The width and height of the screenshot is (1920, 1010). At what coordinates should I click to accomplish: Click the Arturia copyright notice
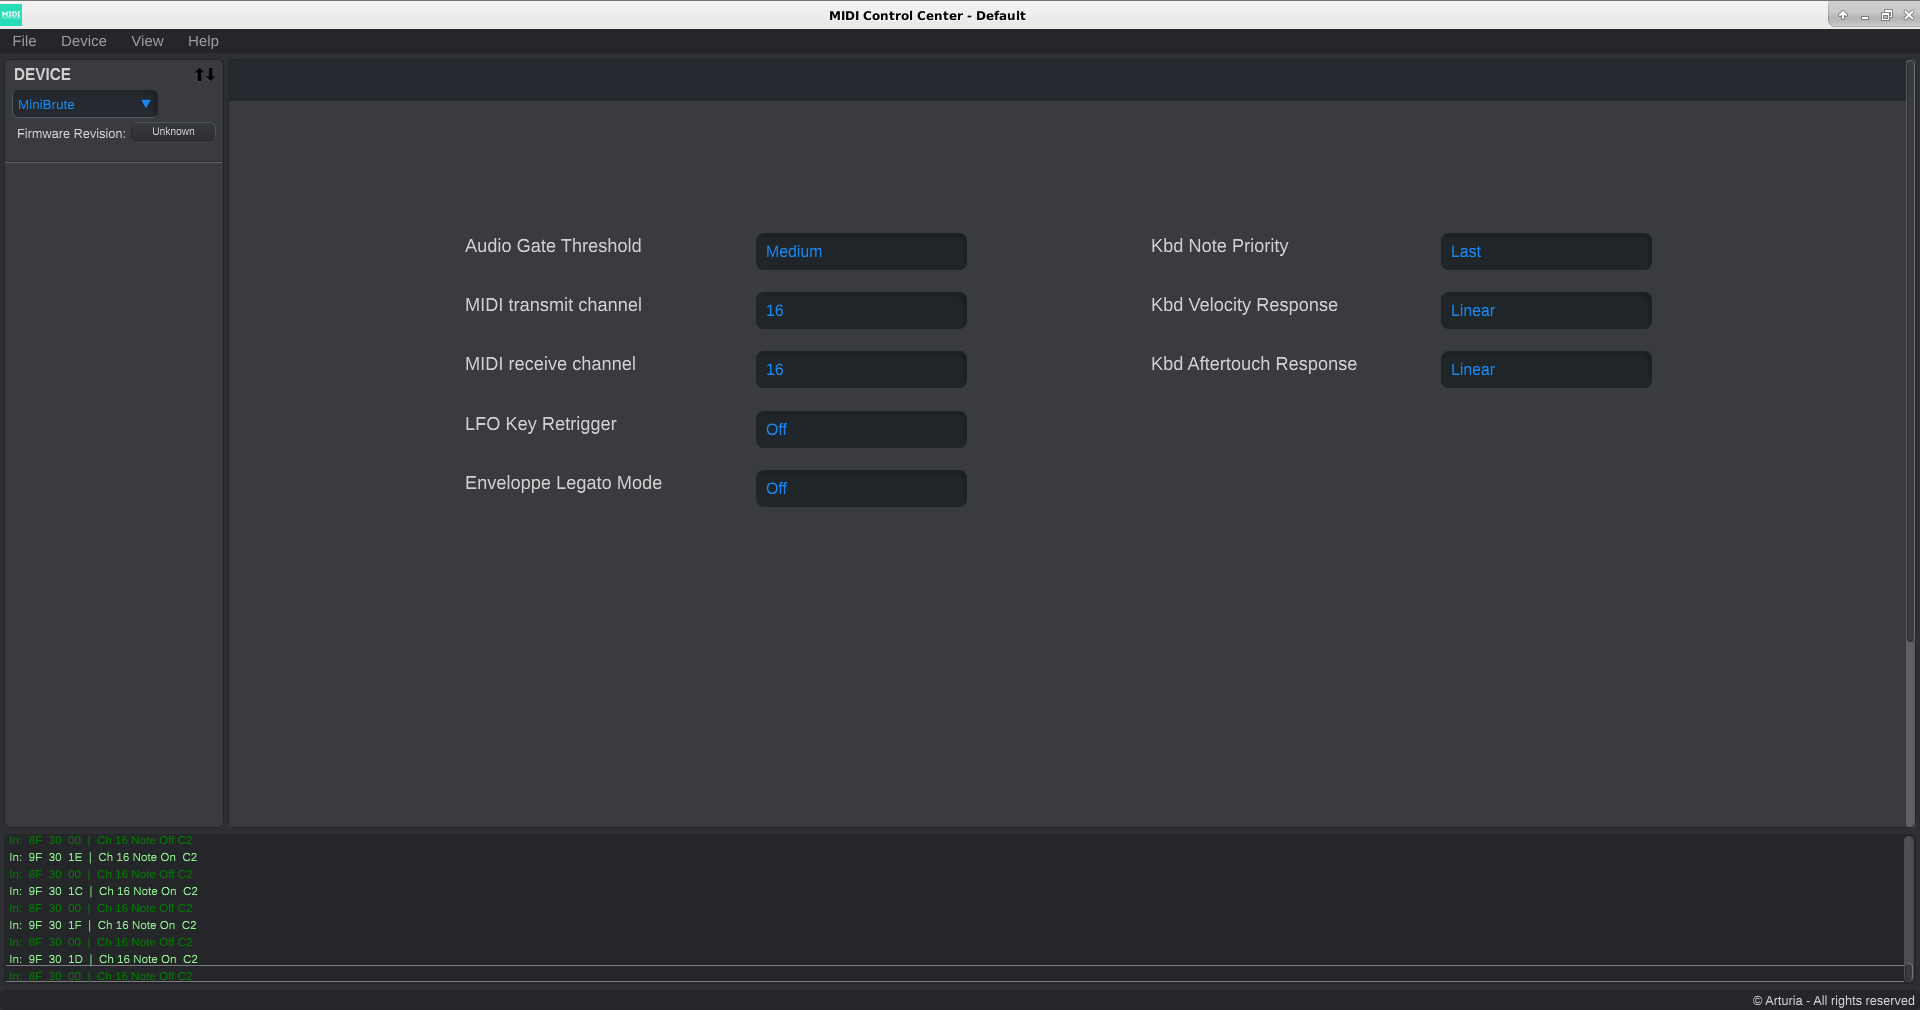(1833, 1000)
